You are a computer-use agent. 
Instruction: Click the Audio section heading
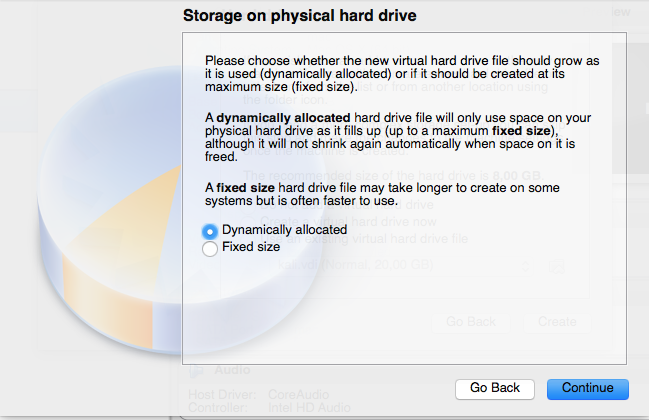232,370
